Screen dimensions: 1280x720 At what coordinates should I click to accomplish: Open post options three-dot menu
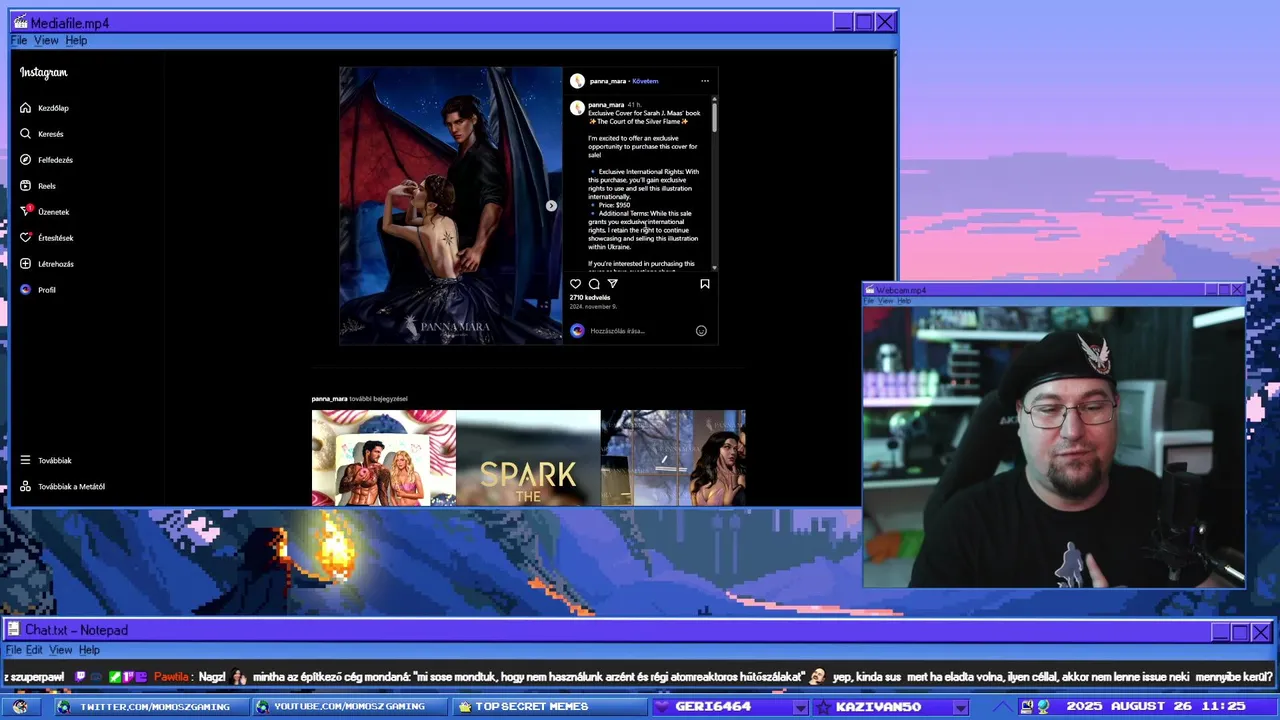tap(705, 81)
